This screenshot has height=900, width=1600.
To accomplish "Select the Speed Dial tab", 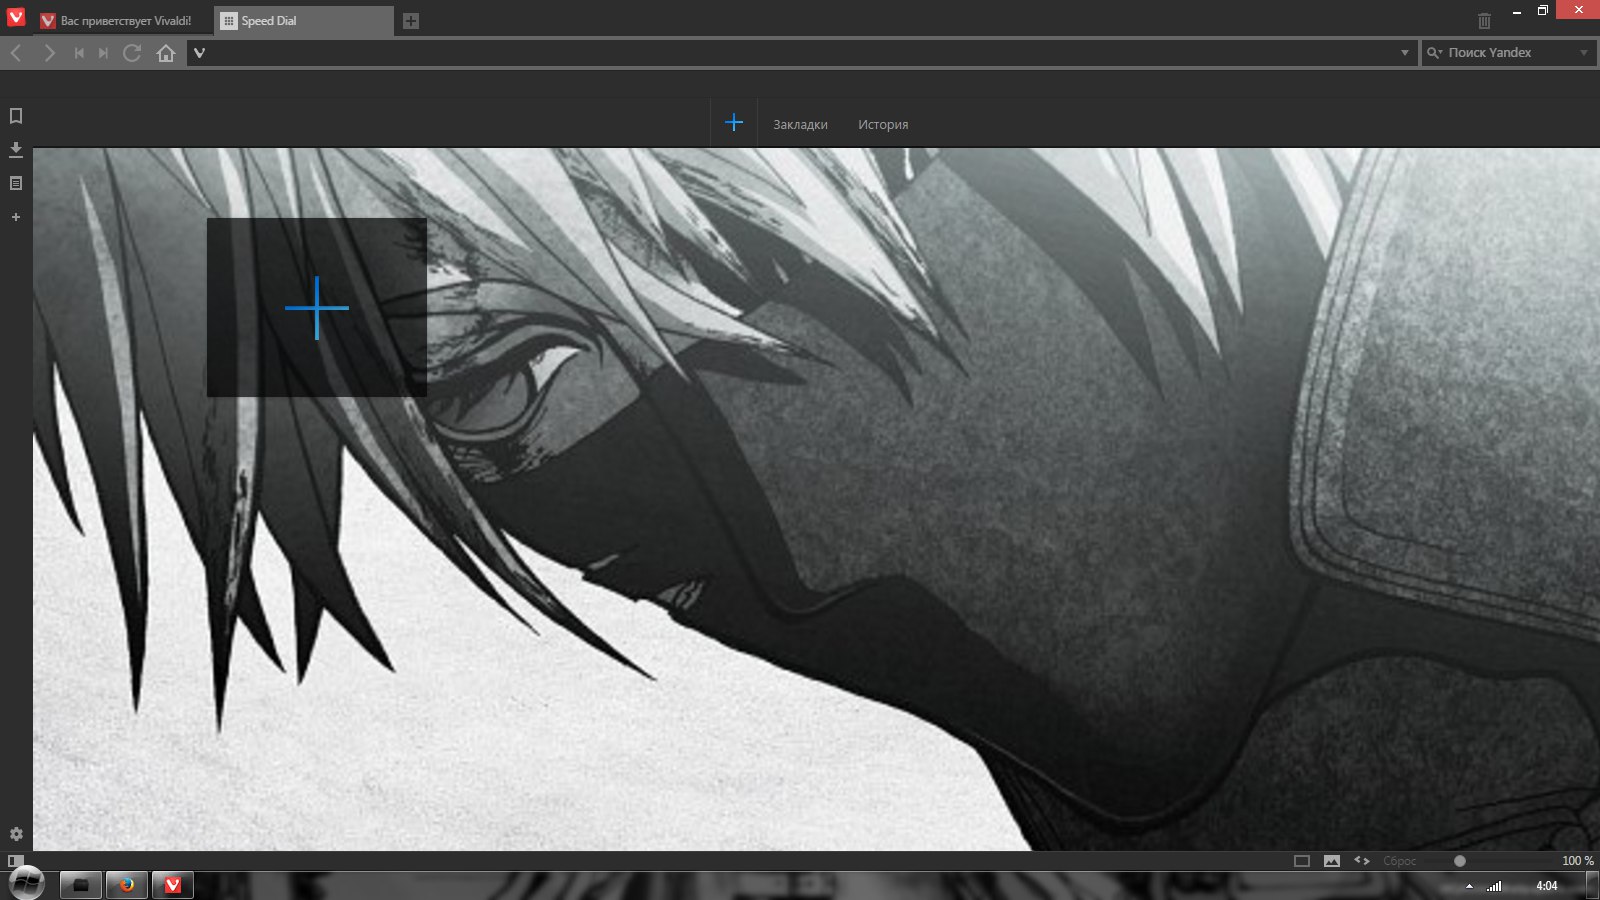I will pyautogui.click(x=303, y=21).
